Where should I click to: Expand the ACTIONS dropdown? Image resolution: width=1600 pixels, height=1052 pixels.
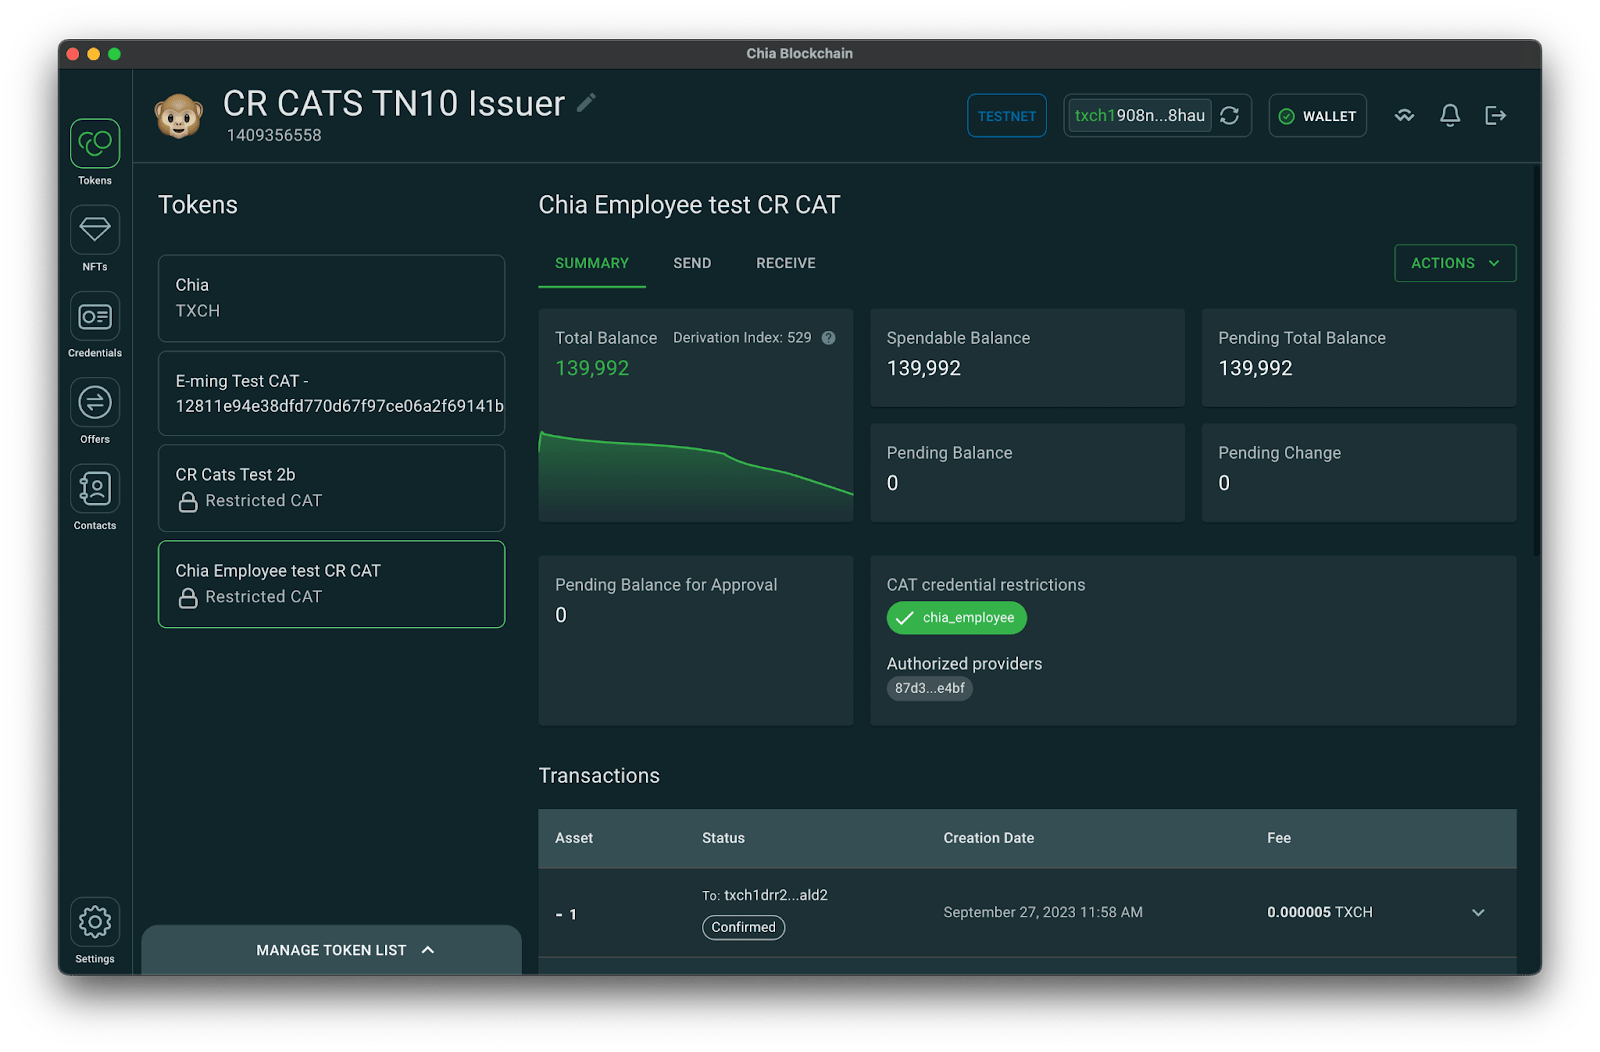(x=1454, y=263)
